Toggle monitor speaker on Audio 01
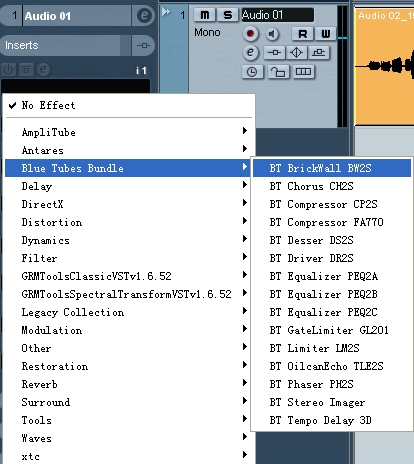414x464 pixels. click(x=272, y=34)
